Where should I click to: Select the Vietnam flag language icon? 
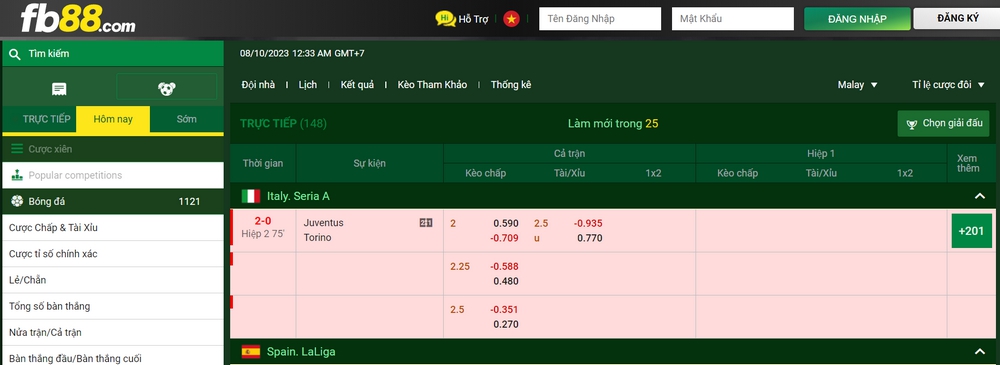(511, 19)
